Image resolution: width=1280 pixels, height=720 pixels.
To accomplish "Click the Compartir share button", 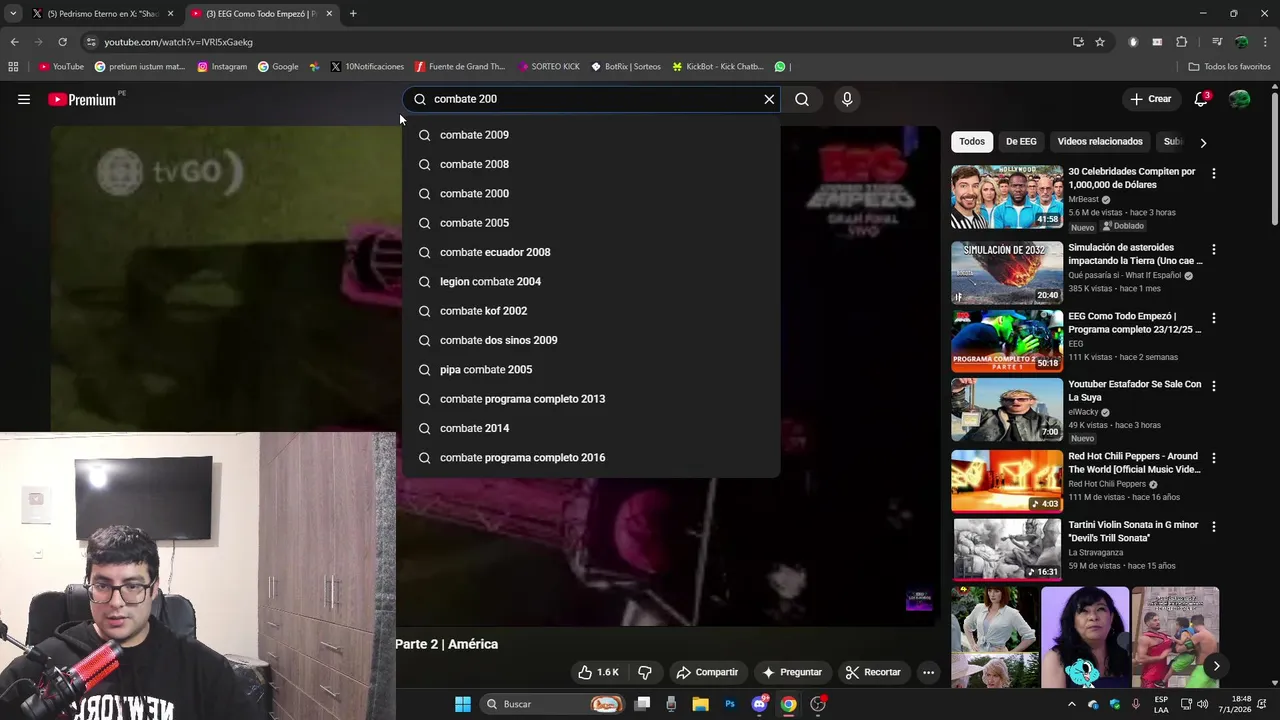I will click(707, 672).
